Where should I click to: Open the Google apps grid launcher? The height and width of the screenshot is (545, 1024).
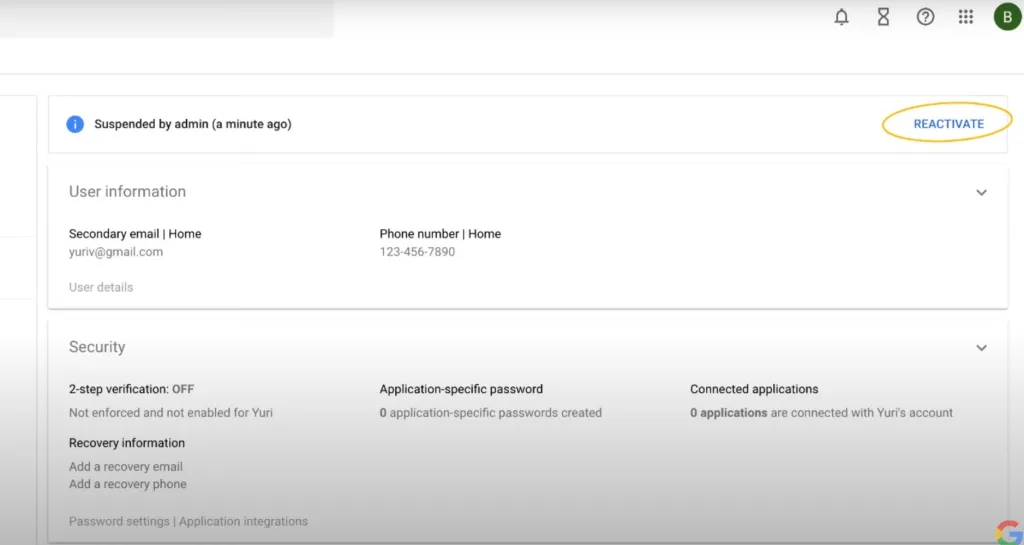[x=966, y=17]
